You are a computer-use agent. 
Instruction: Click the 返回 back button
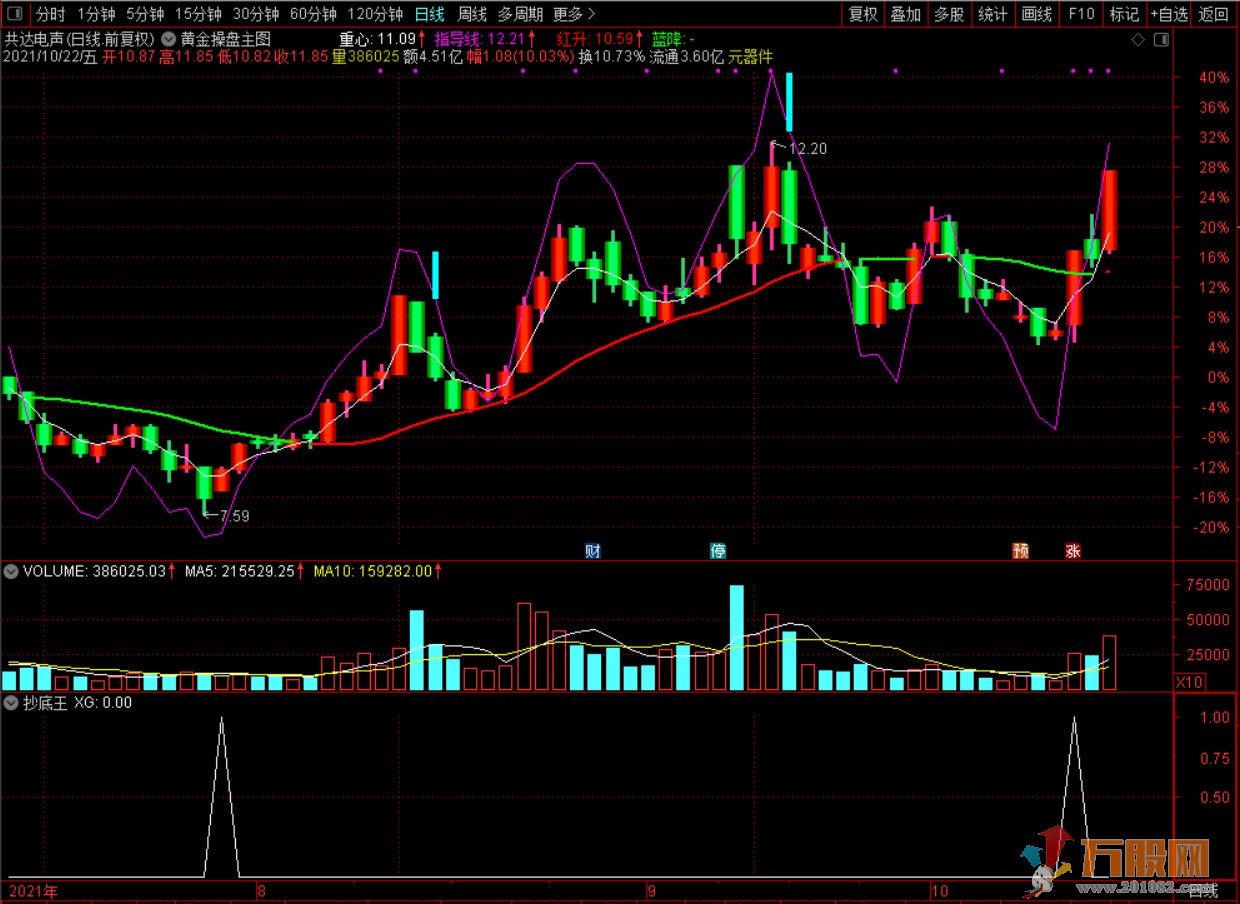1214,14
